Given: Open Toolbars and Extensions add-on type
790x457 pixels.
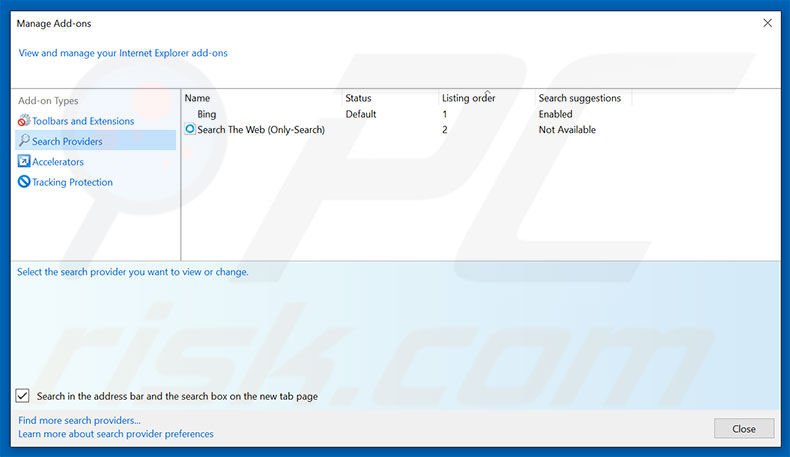Looking at the screenshot, I should 83,121.
